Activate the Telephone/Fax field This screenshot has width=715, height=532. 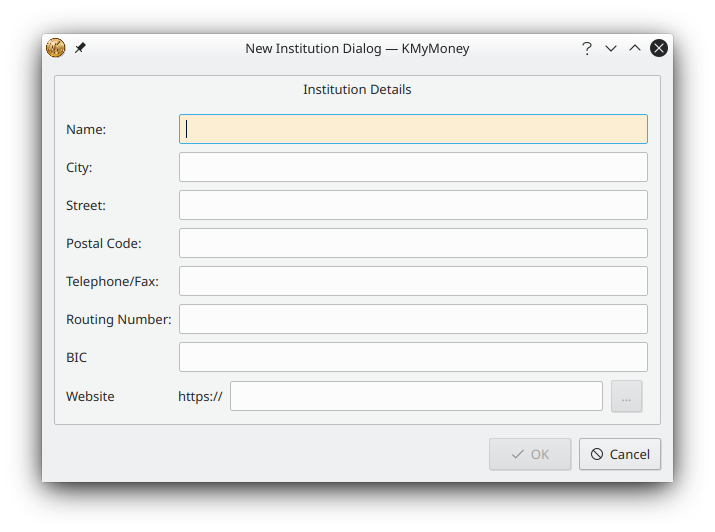pos(413,281)
